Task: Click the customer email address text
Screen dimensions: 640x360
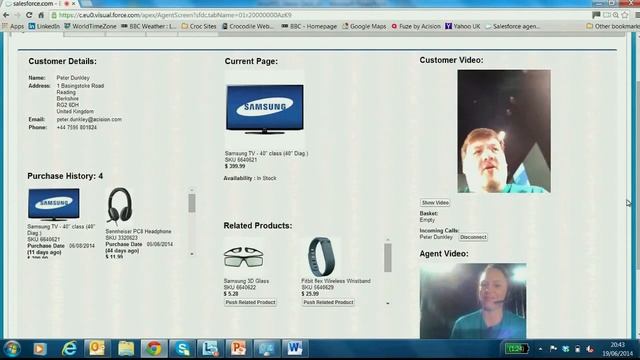Action: click(89, 120)
